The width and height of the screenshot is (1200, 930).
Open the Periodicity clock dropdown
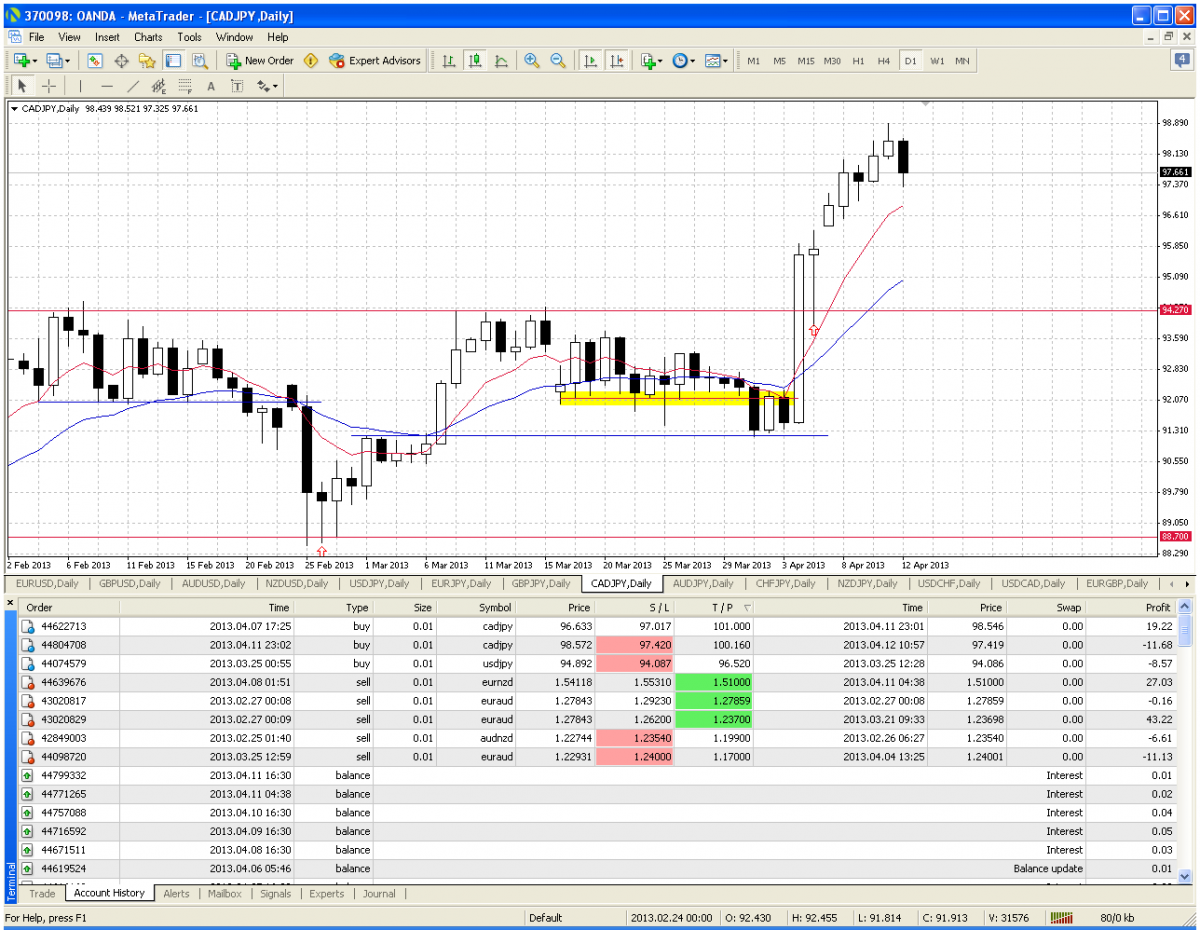[x=684, y=61]
